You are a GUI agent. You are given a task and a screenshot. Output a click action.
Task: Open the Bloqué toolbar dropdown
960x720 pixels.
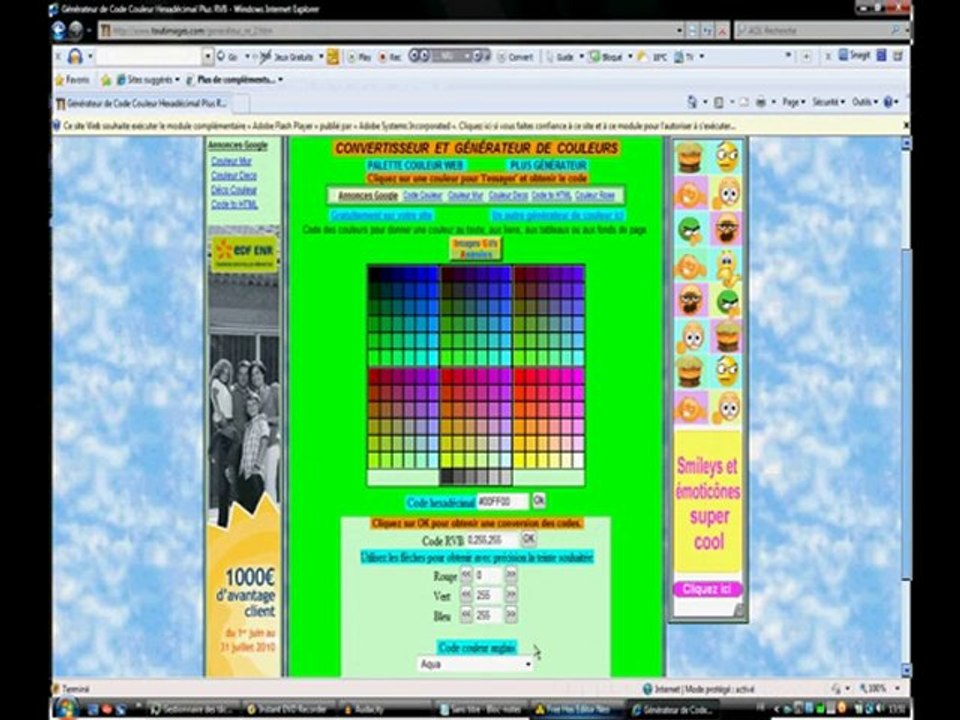tap(630, 57)
